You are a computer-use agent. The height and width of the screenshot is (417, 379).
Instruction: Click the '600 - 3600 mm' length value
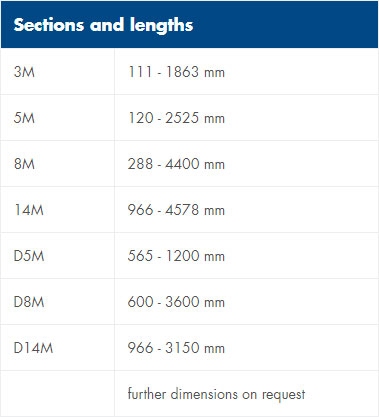(176, 302)
